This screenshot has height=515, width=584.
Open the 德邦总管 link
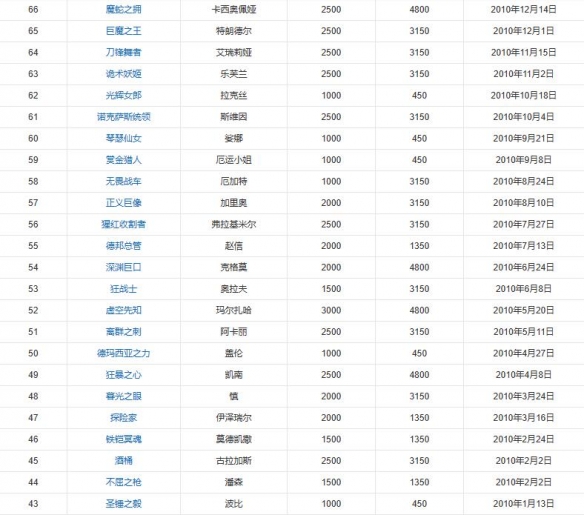tap(124, 246)
